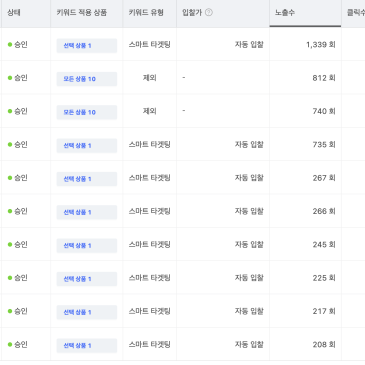Click the 상태 column header
This screenshot has width=365, height=365.
(x=14, y=13)
